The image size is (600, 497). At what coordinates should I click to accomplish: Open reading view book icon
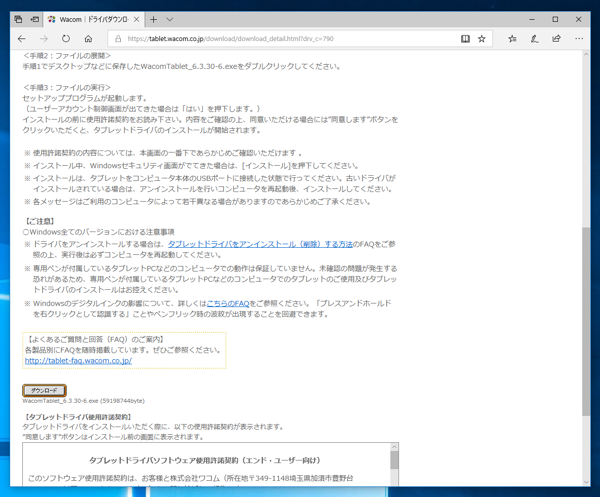pos(465,39)
